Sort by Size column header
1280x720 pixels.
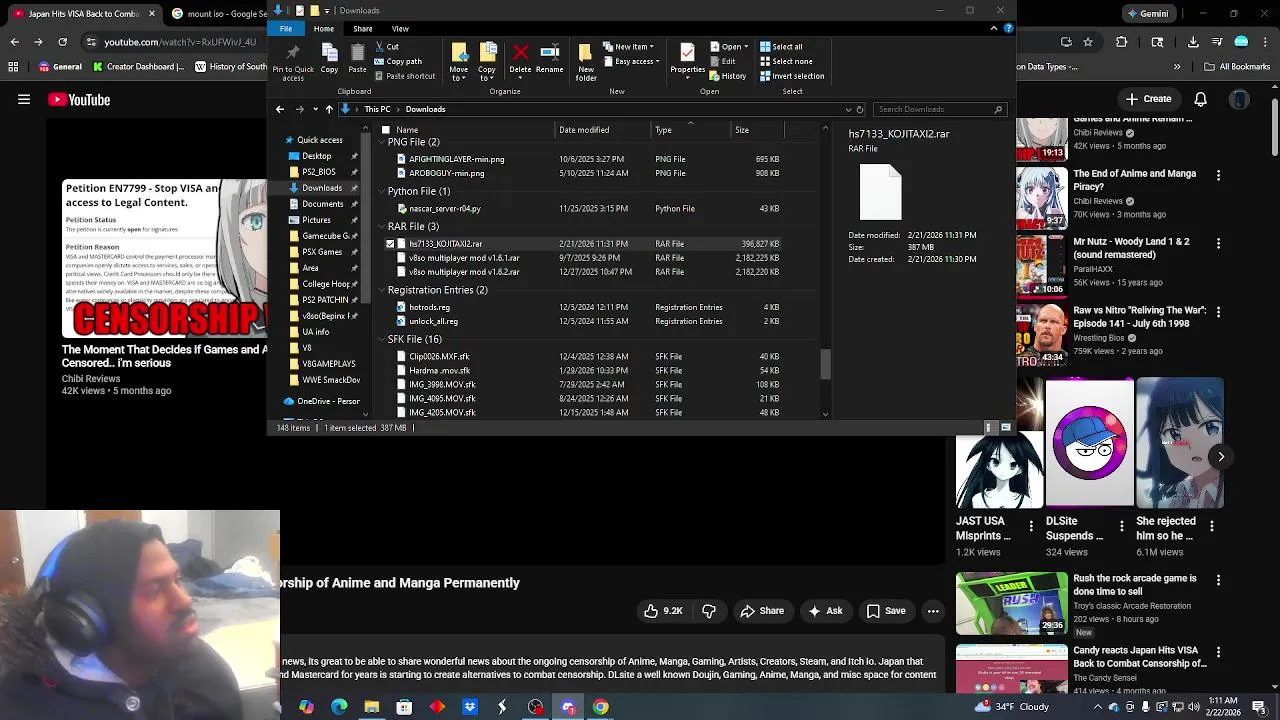coord(742,130)
